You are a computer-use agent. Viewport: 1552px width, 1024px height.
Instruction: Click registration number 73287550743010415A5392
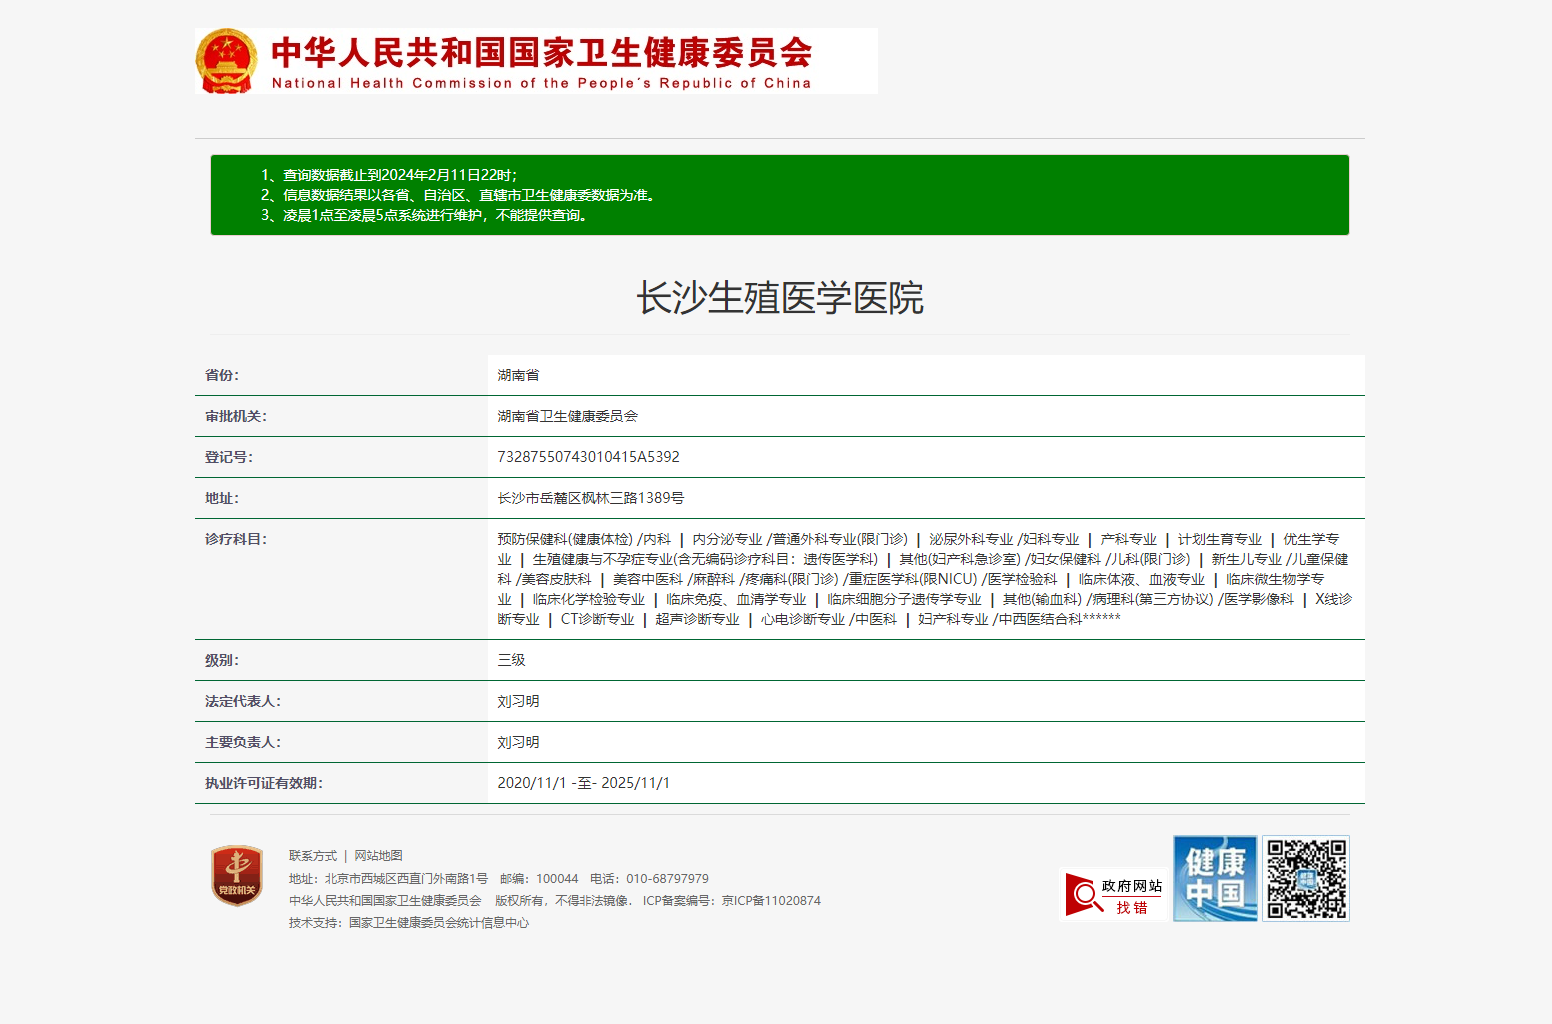click(588, 457)
